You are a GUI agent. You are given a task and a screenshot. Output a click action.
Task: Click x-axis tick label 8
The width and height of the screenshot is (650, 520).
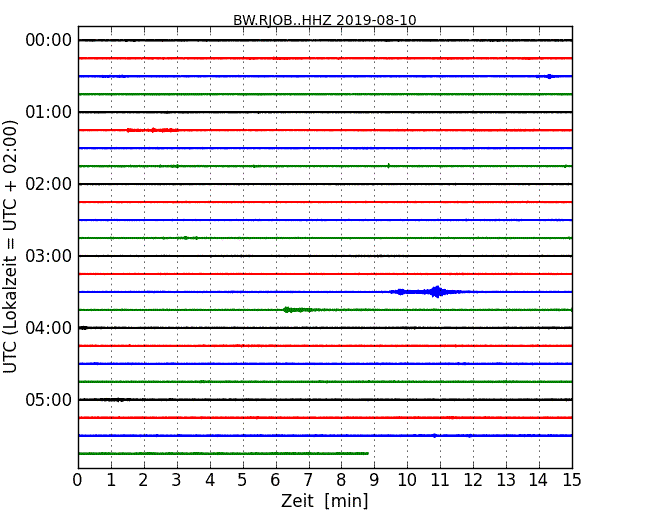point(341,480)
